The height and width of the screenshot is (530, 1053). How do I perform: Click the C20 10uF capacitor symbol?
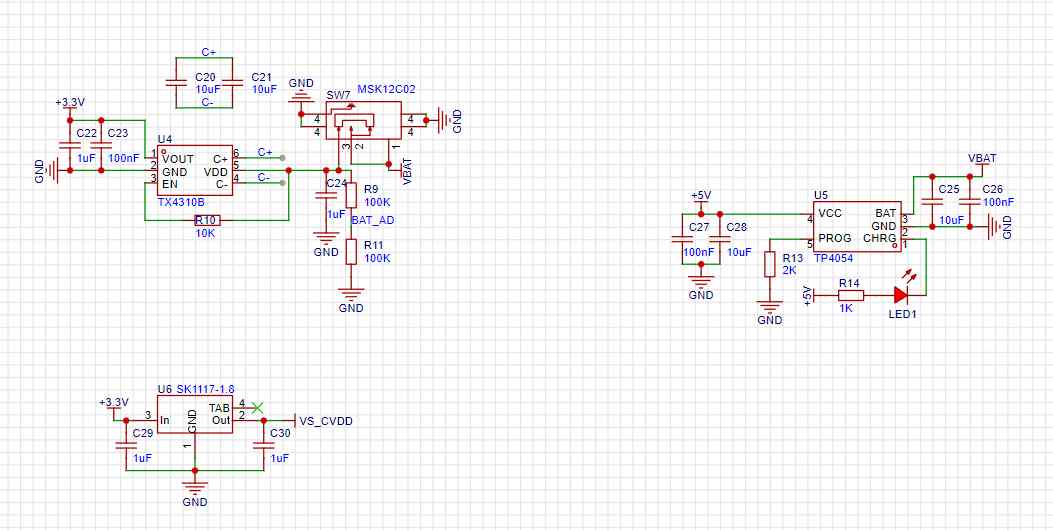click(177, 83)
